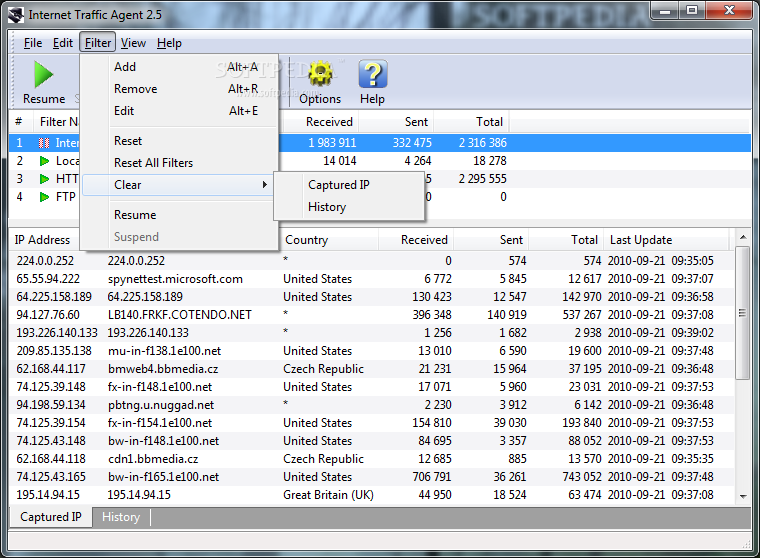Select the cdn1.bbmedia.cz row

click(x=372, y=459)
